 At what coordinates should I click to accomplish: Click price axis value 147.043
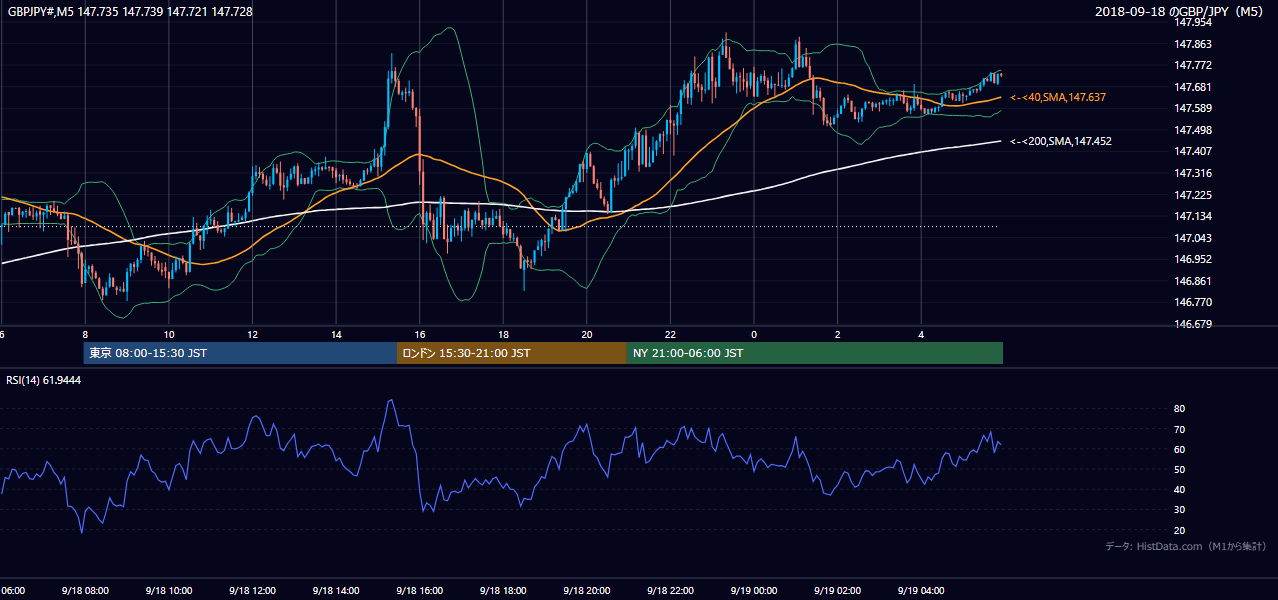[1193, 238]
